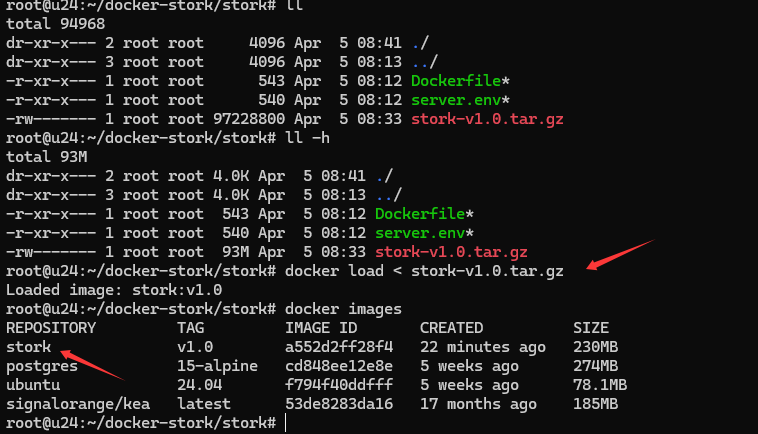Click the 'll -h' command text
The height and width of the screenshot is (434, 758).
click(x=307, y=138)
